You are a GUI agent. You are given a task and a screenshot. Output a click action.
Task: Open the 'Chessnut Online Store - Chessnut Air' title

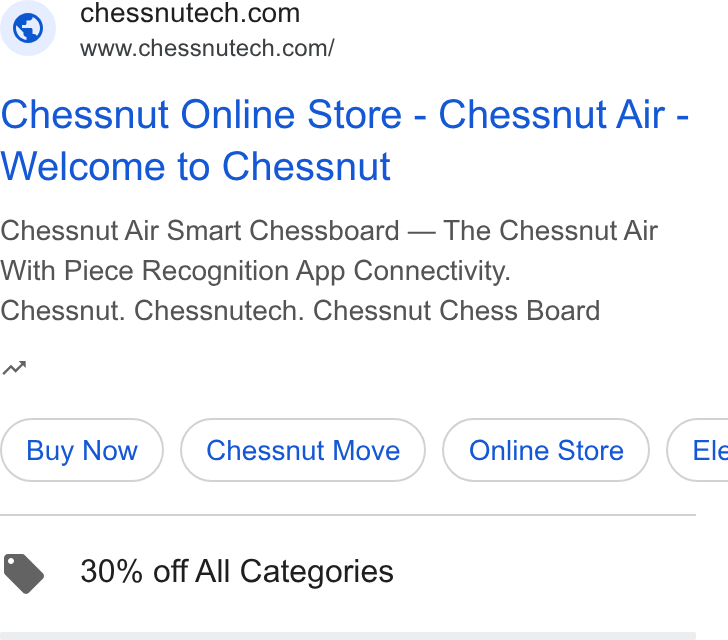[344, 115]
